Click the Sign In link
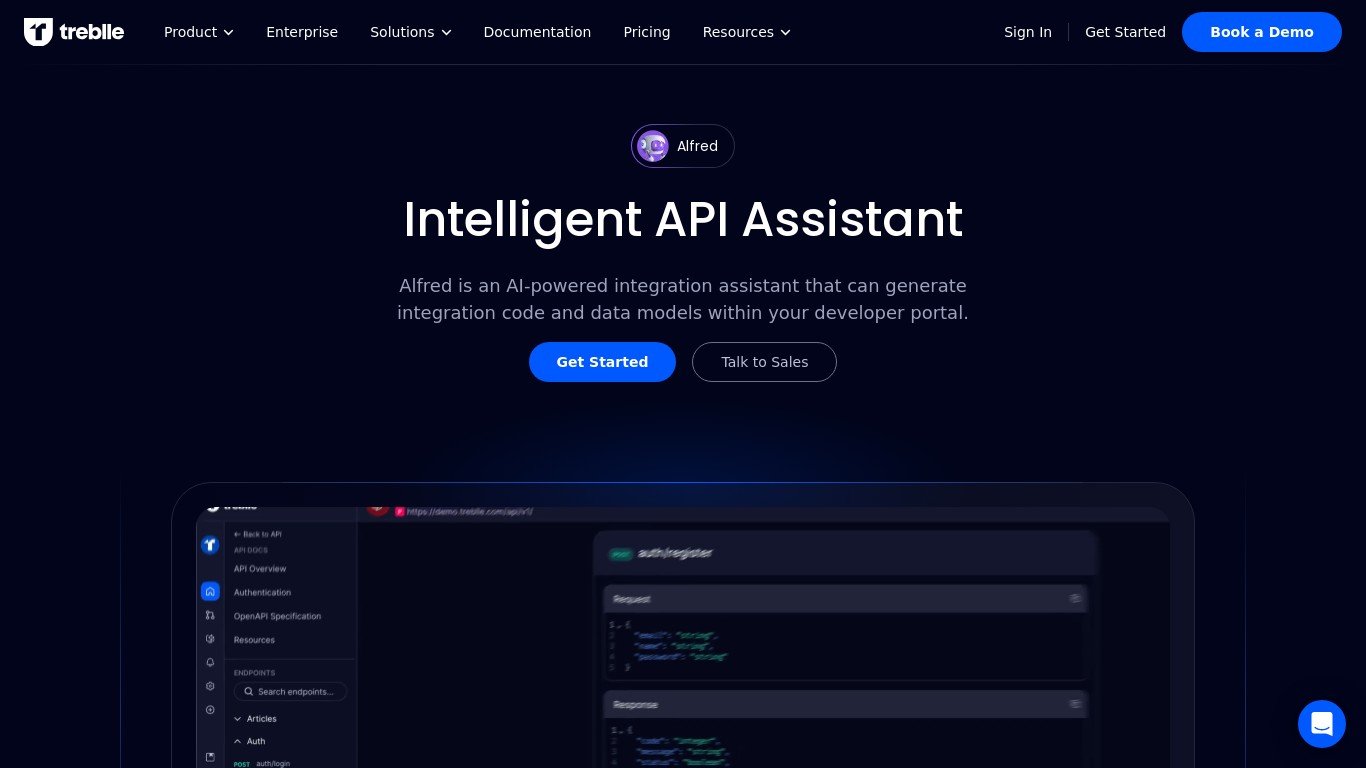1366x768 pixels. pyautogui.click(x=1027, y=32)
